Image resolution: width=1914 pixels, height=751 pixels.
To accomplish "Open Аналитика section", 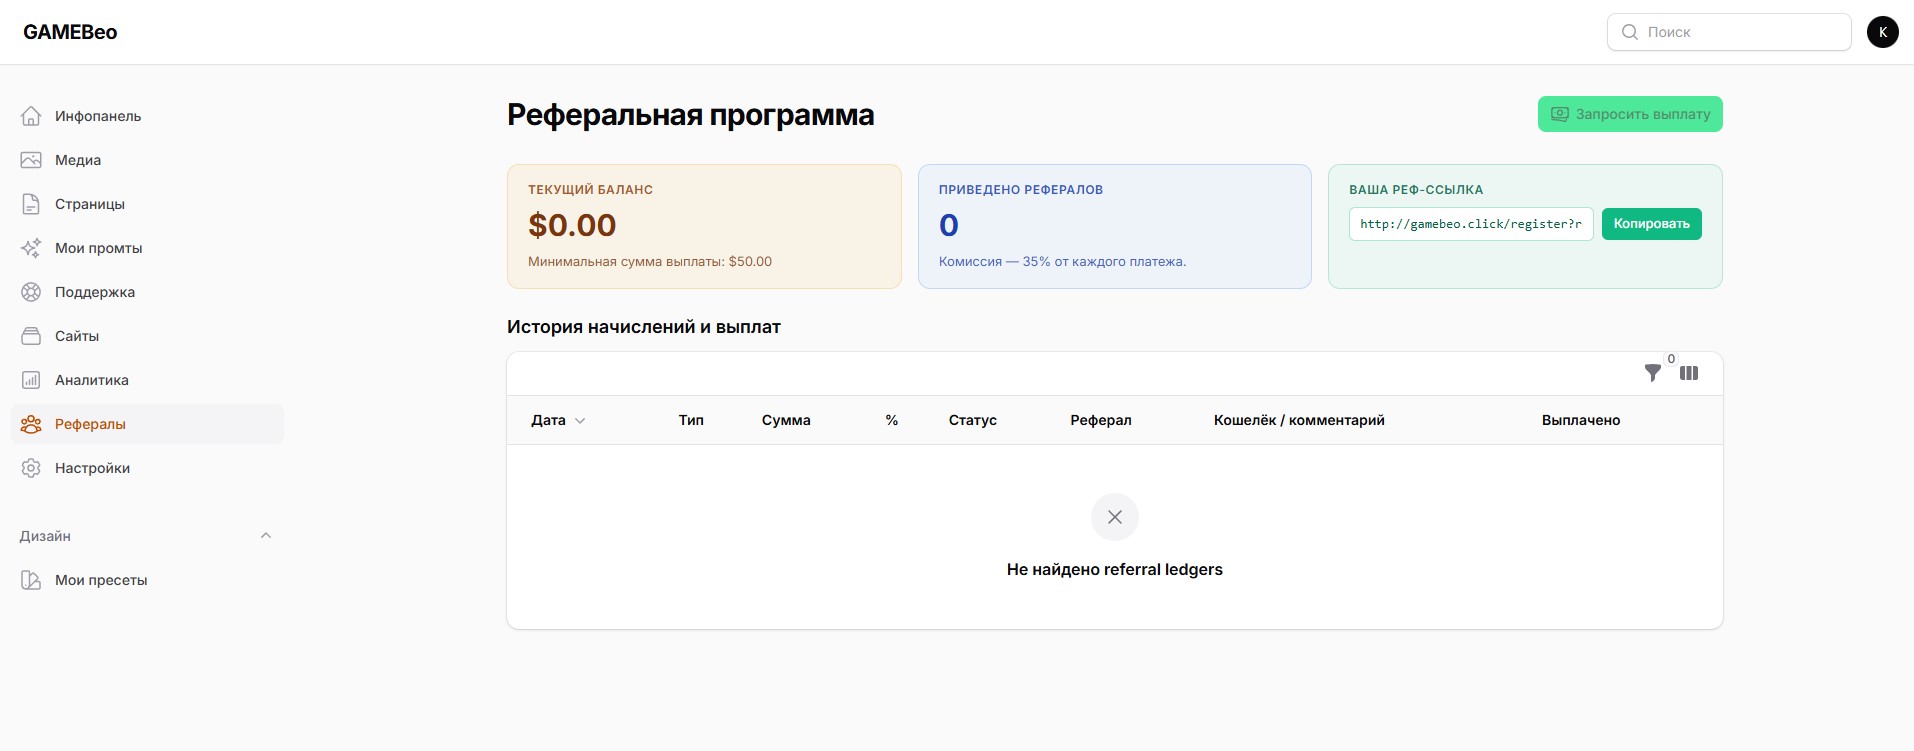I will (147, 380).
